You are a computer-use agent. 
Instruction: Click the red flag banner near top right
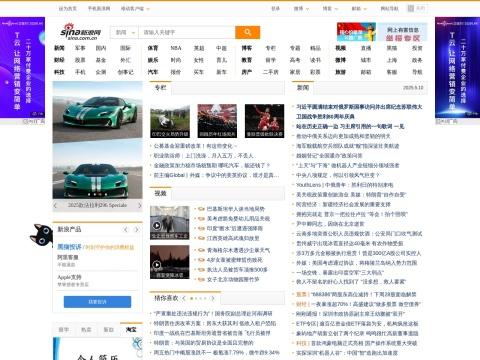356,32
